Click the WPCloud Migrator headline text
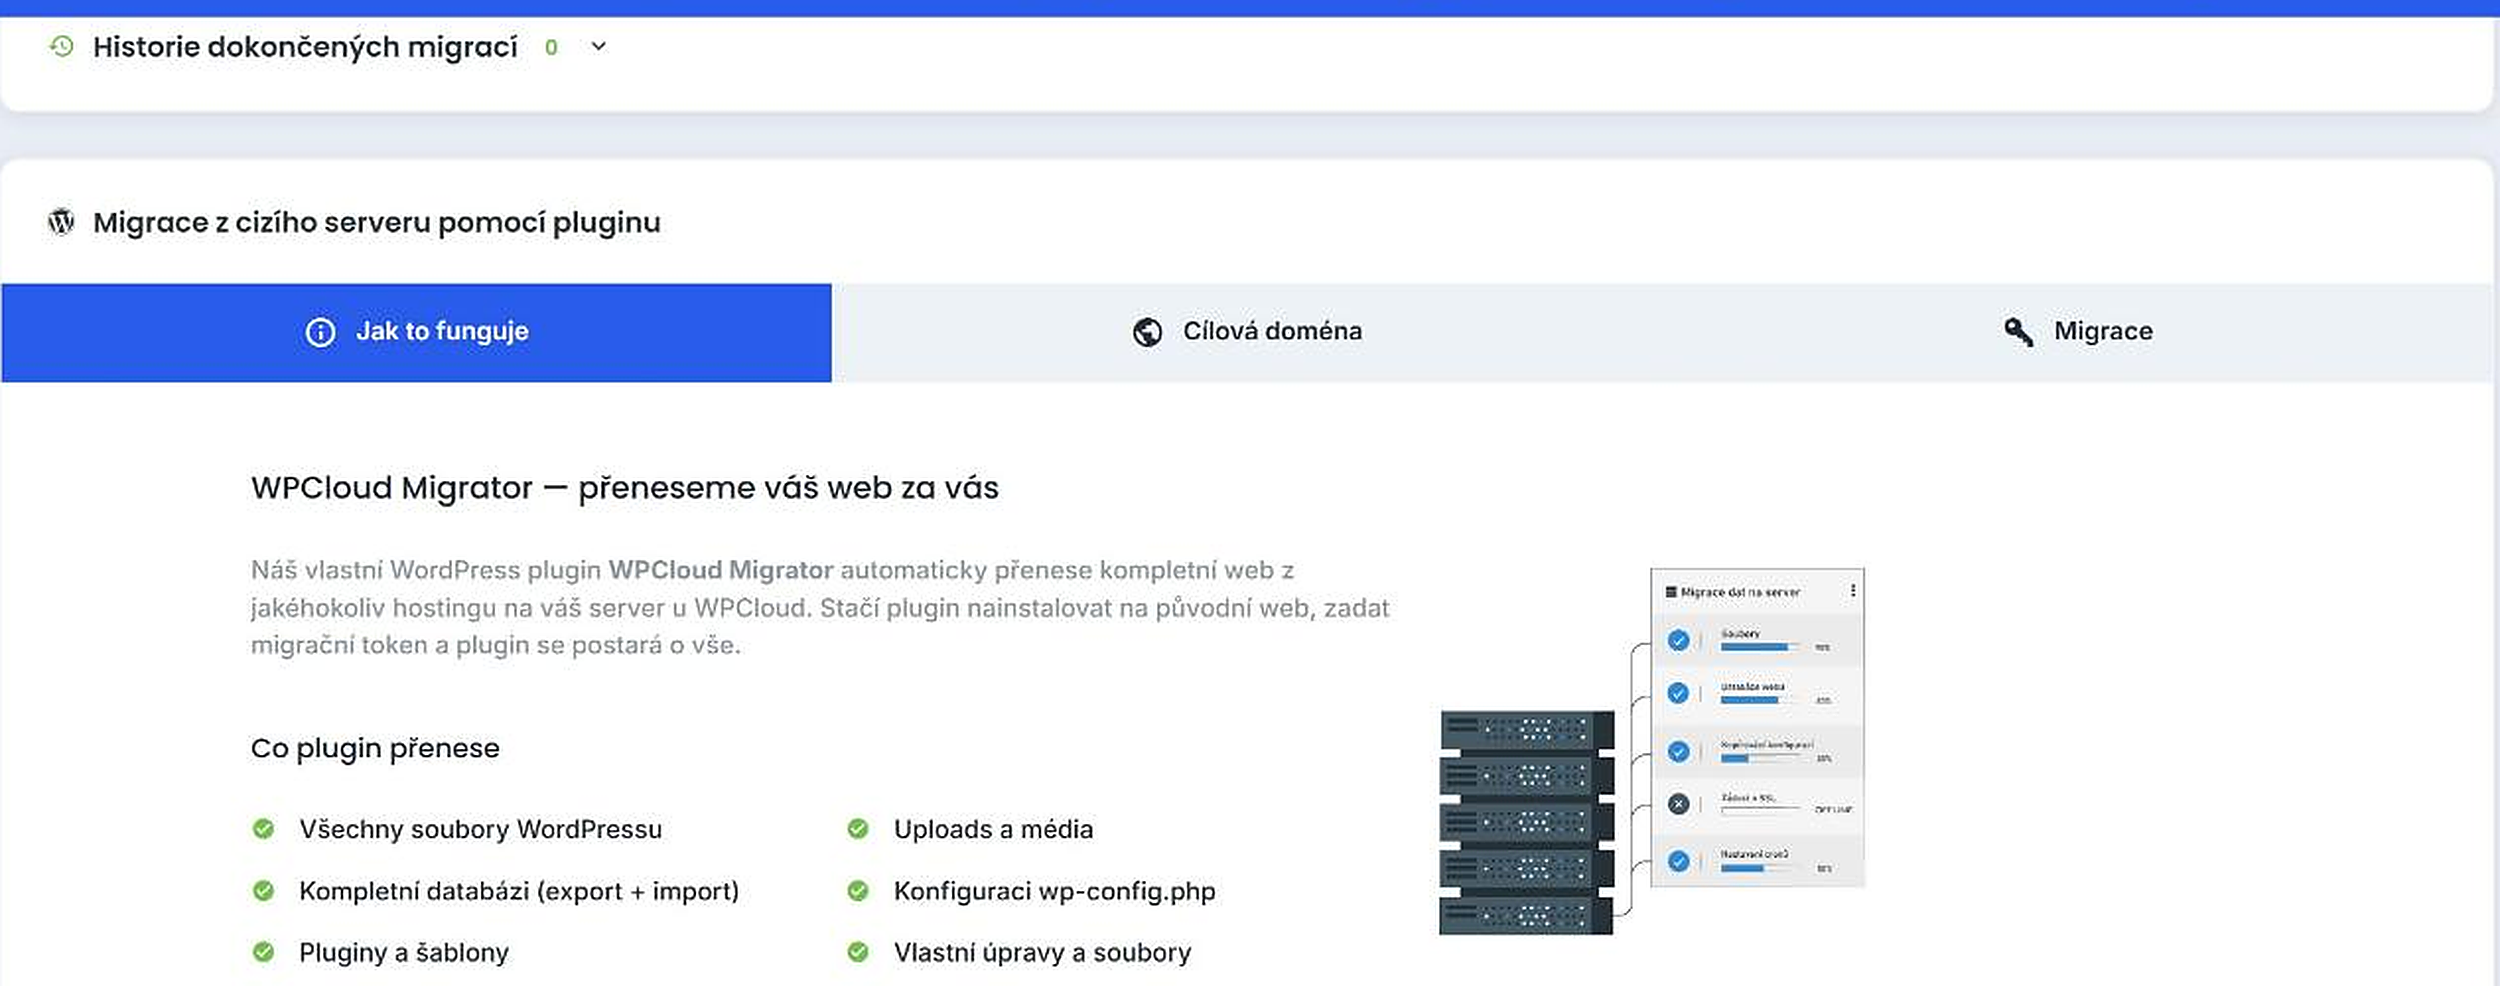The image size is (2500, 986). pyautogui.click(x=625, y=488)
